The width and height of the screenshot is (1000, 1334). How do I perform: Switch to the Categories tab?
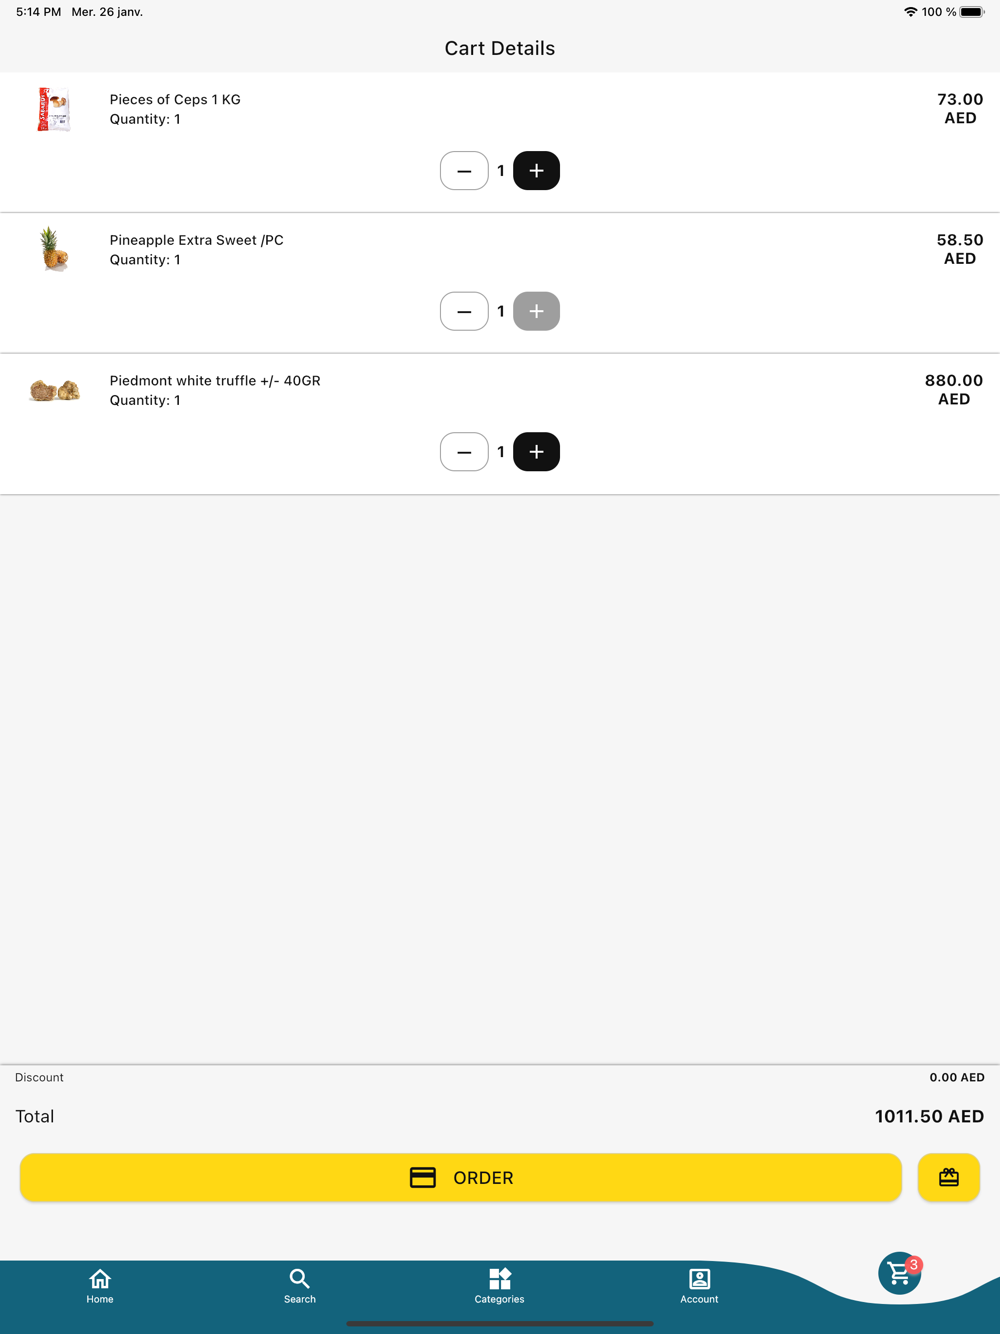click(x=499, y=1286)
